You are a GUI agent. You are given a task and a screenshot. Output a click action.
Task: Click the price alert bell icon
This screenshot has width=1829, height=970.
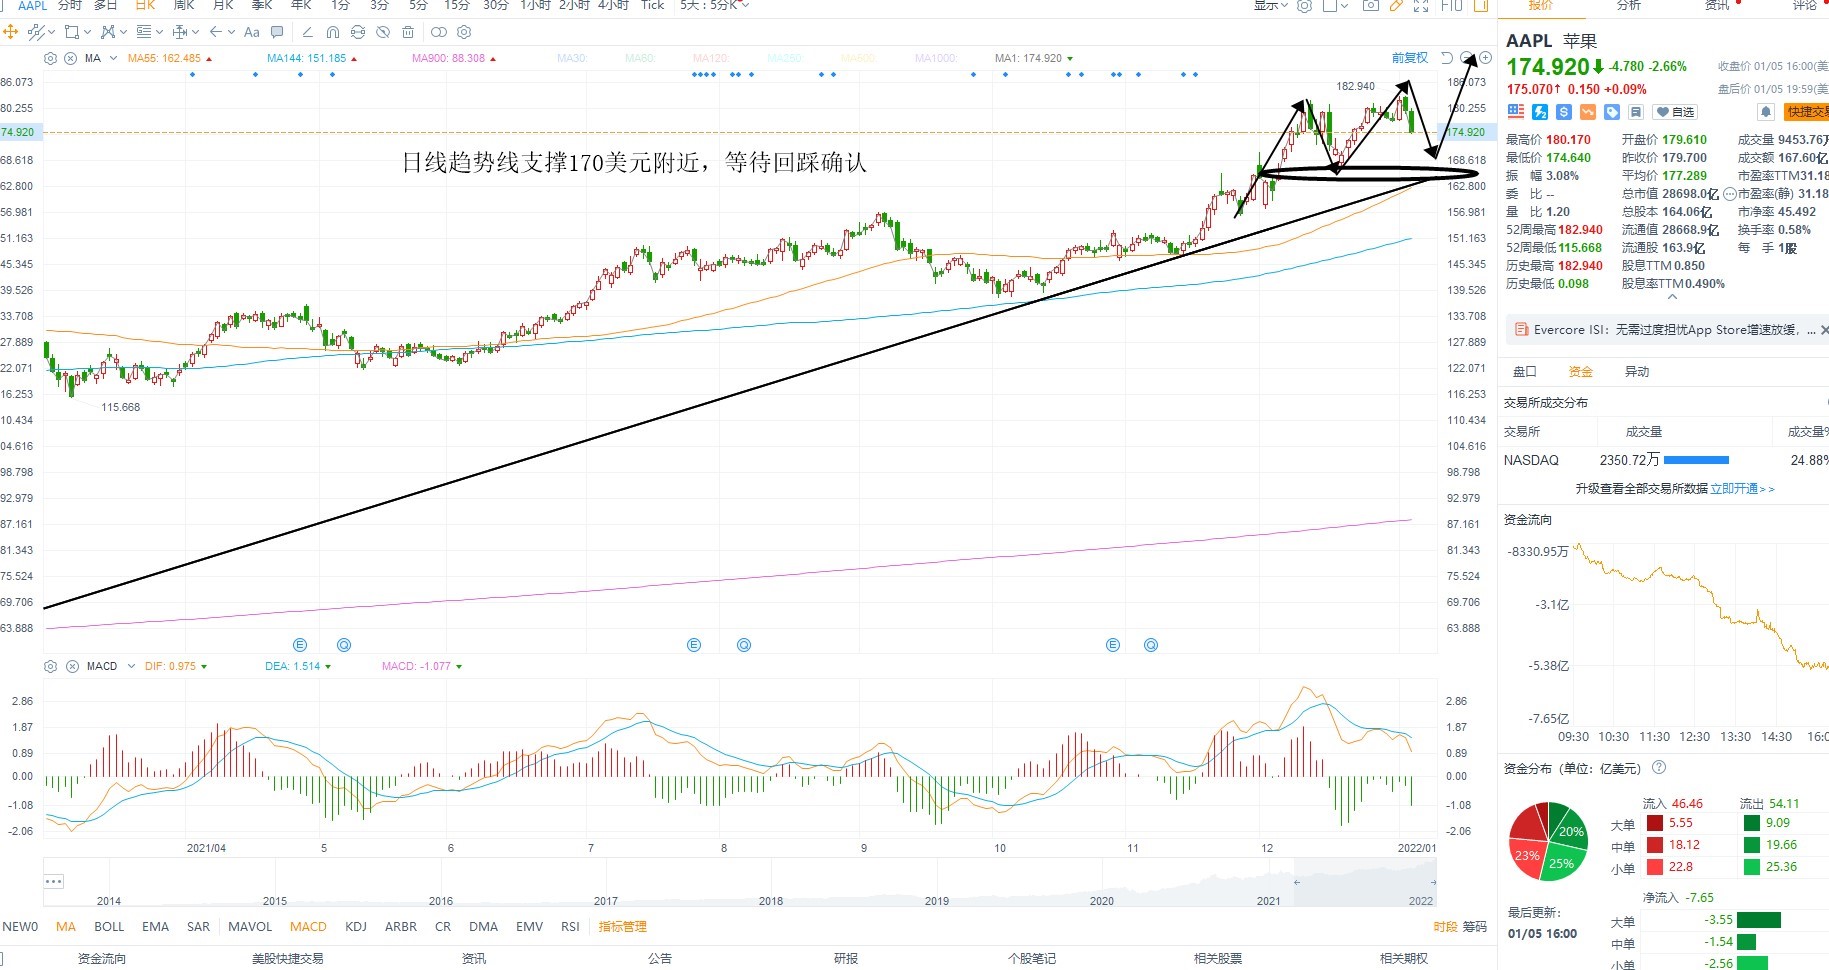point(1766,112)
